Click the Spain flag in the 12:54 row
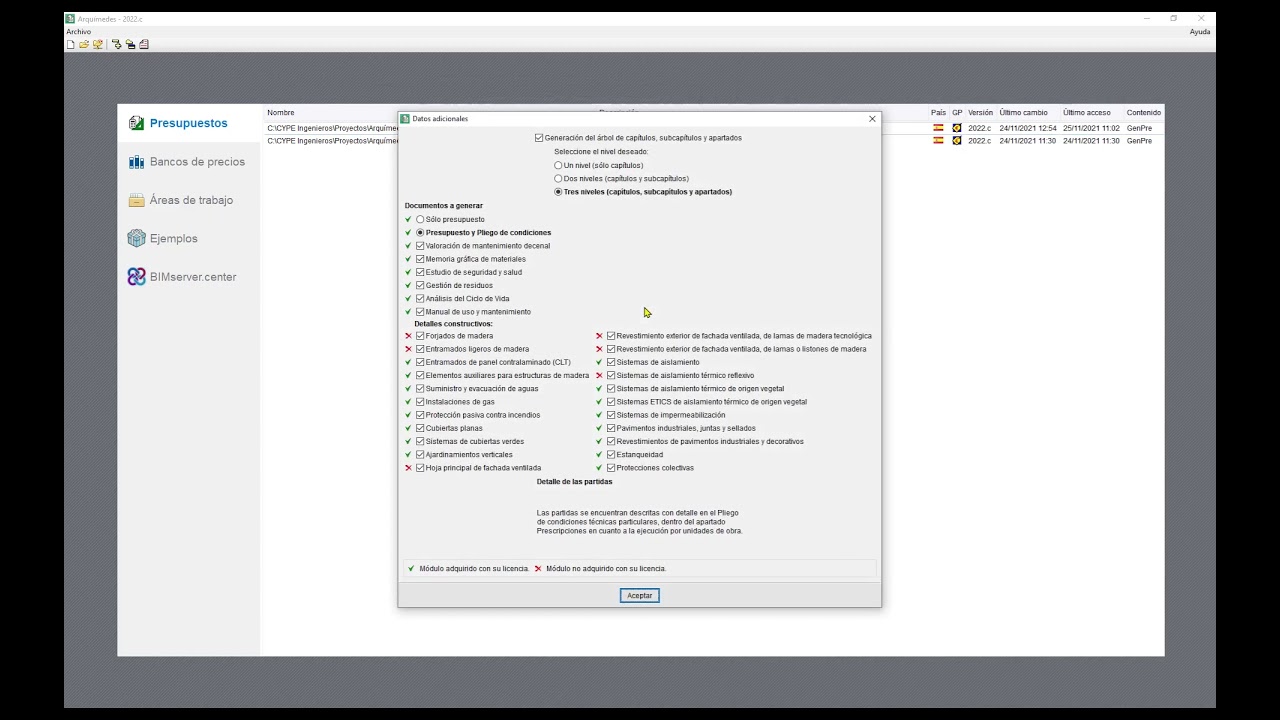This screenshot has width=1280, height=720. click(x=938, y=128)
